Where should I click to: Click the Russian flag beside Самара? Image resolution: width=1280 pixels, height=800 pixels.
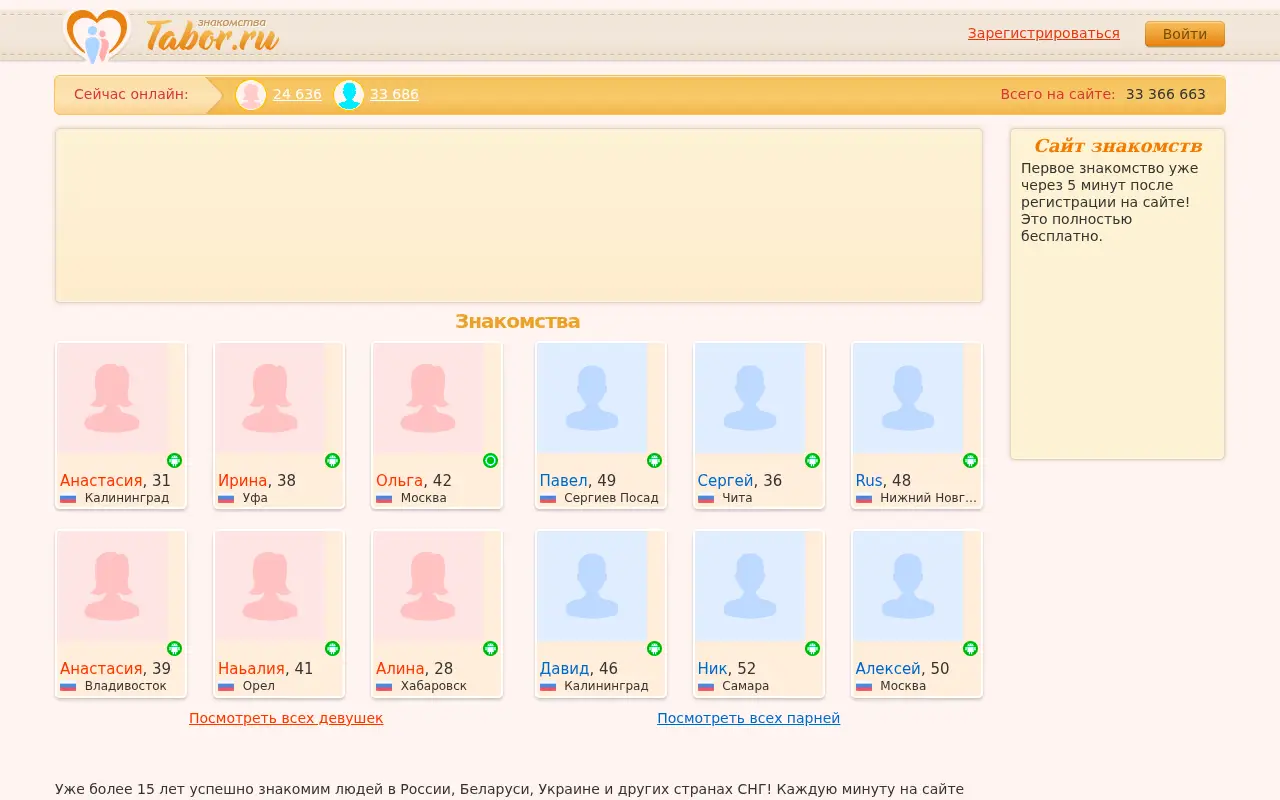click(x=706, y=686)
